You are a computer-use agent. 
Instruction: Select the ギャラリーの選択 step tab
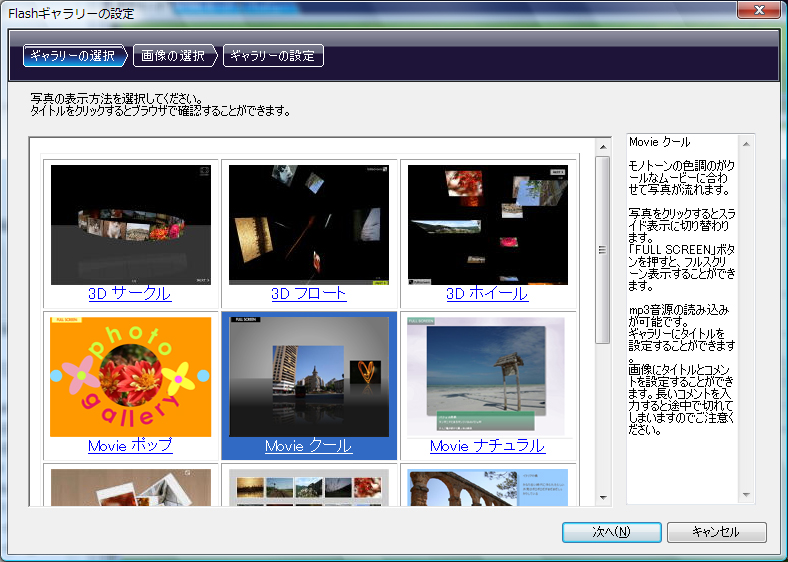pyautogui.click(x=74, y=55)
